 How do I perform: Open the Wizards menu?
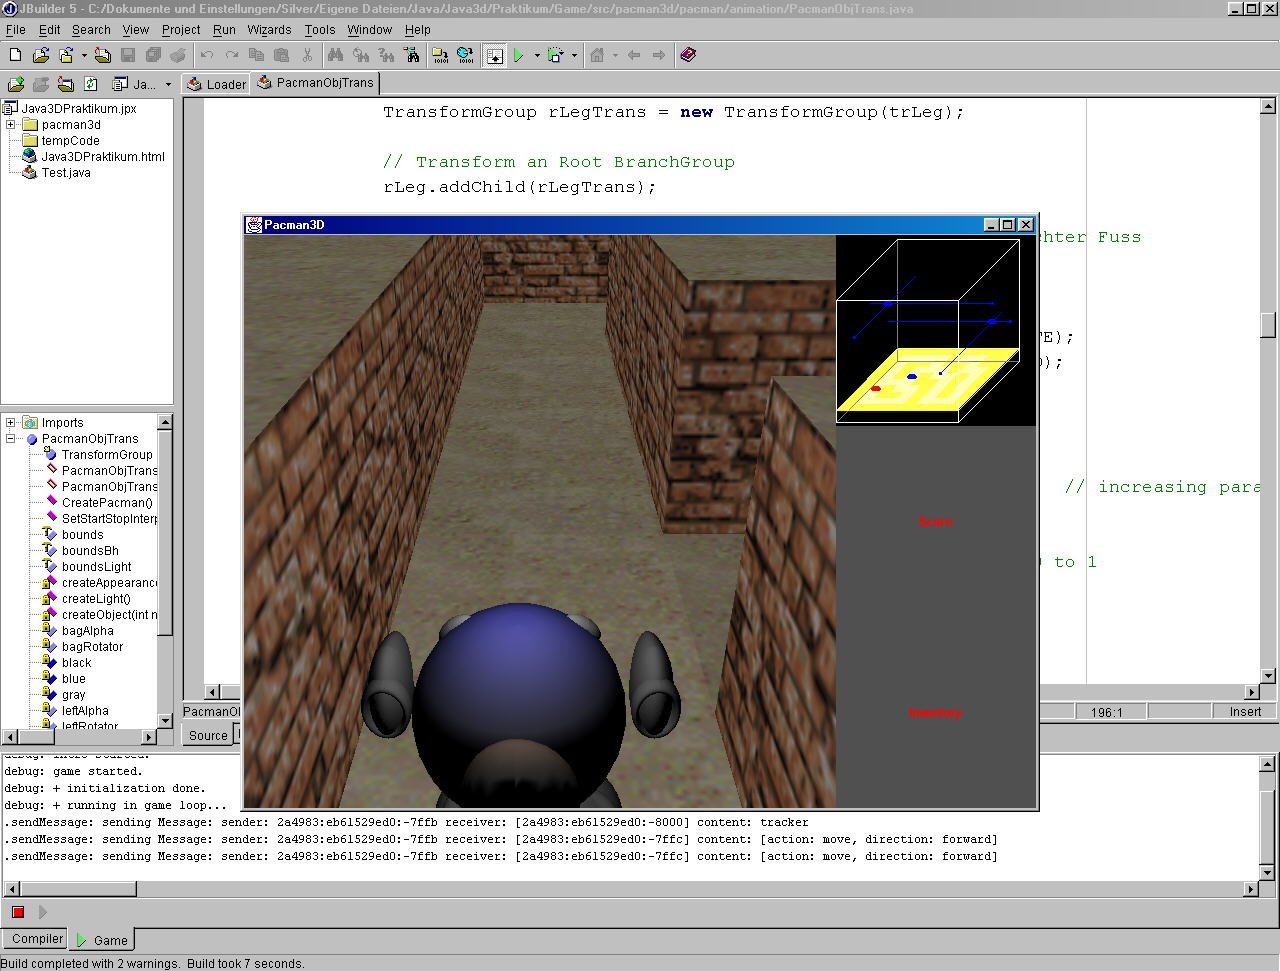pyautogui.click(x=269, y=30)
